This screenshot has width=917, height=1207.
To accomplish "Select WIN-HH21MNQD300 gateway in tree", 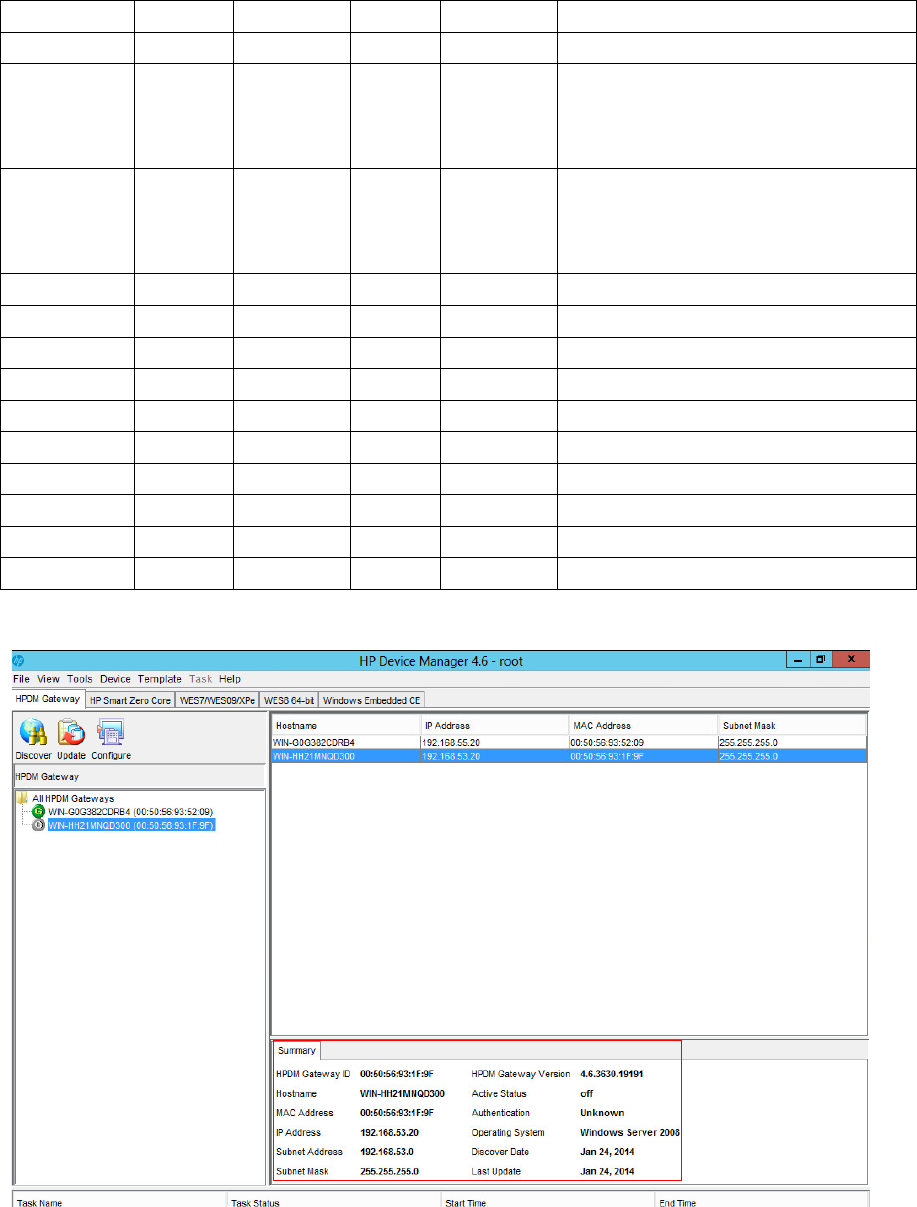I will [132, 825].
